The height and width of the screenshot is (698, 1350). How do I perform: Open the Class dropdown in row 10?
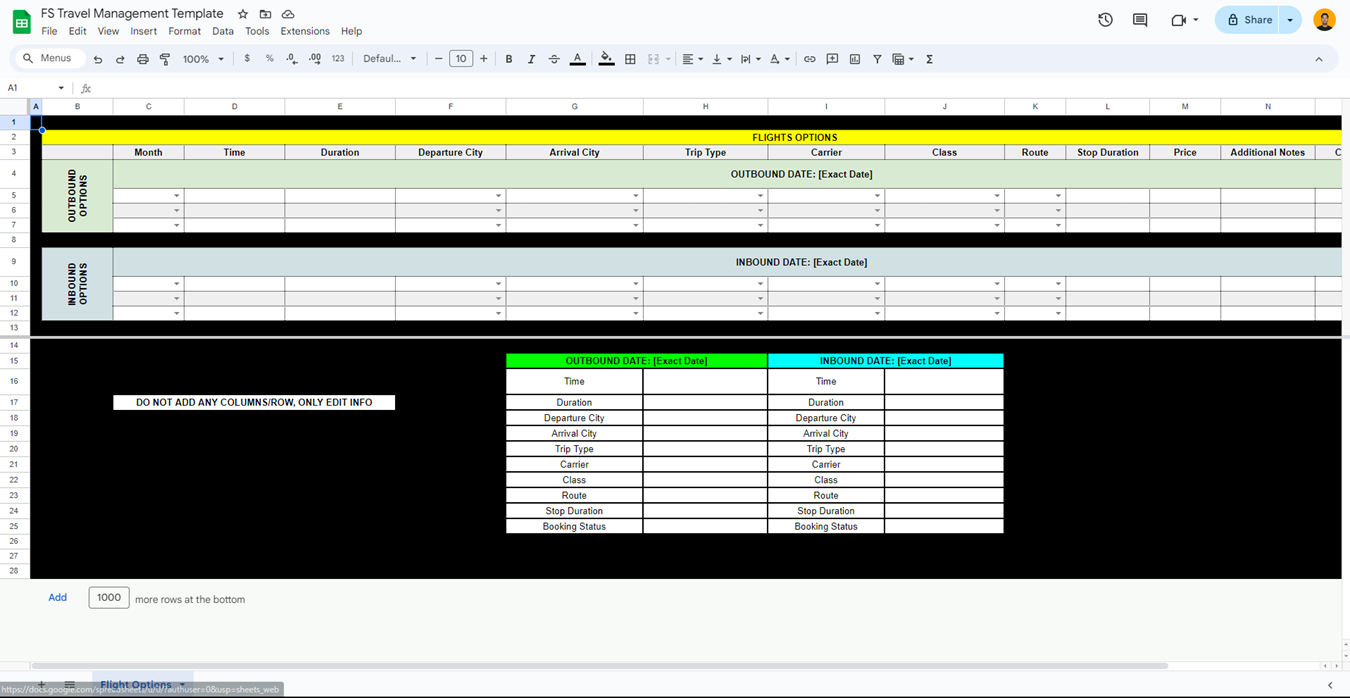pos(997,284)
